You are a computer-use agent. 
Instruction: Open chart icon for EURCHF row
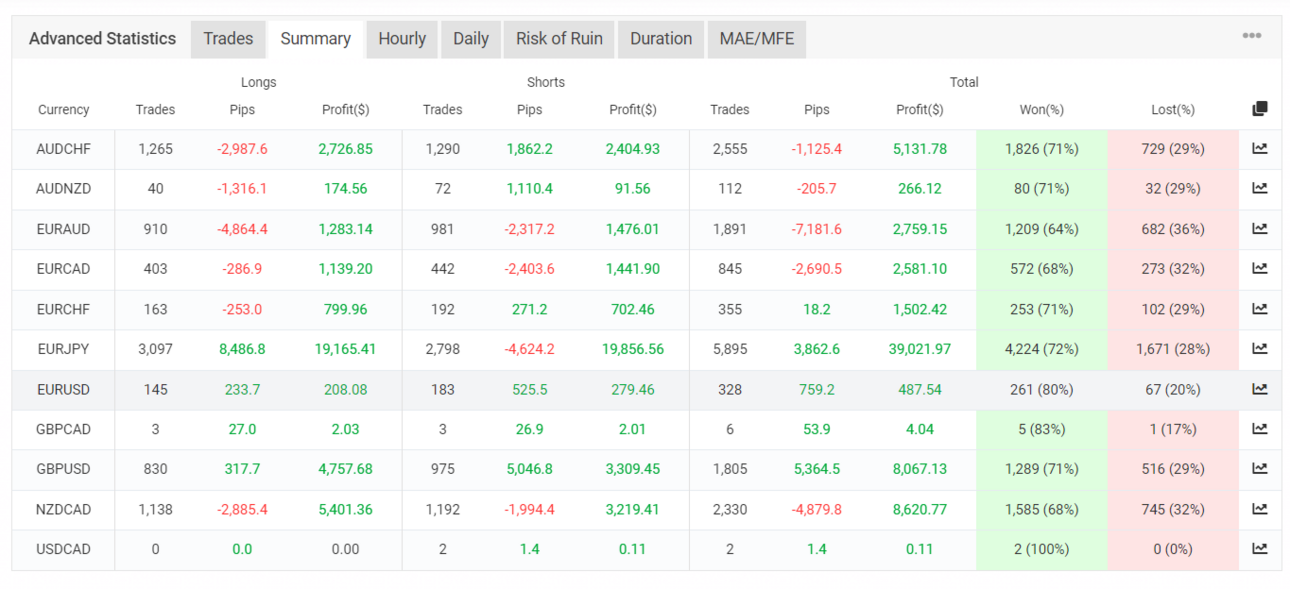click(x=1259, y=309)
